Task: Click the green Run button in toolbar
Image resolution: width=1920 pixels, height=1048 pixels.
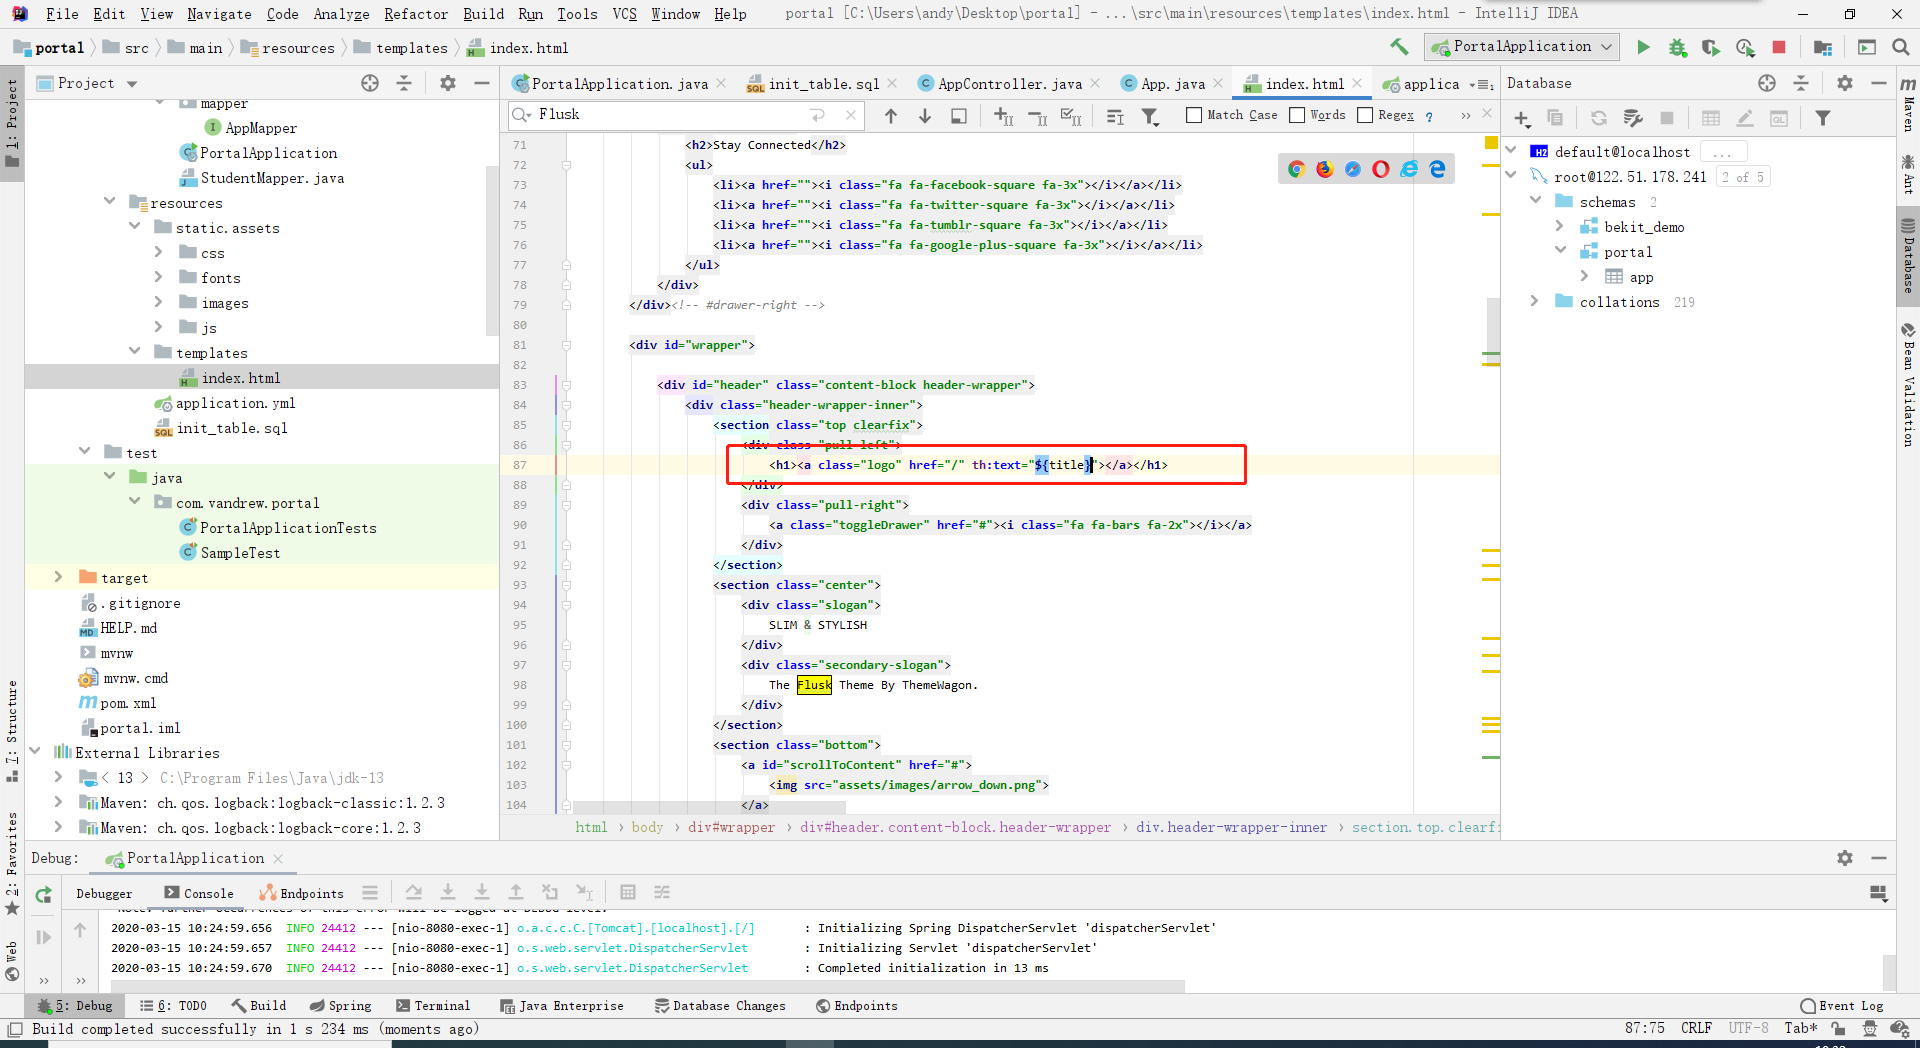Action: (1643, 47)
